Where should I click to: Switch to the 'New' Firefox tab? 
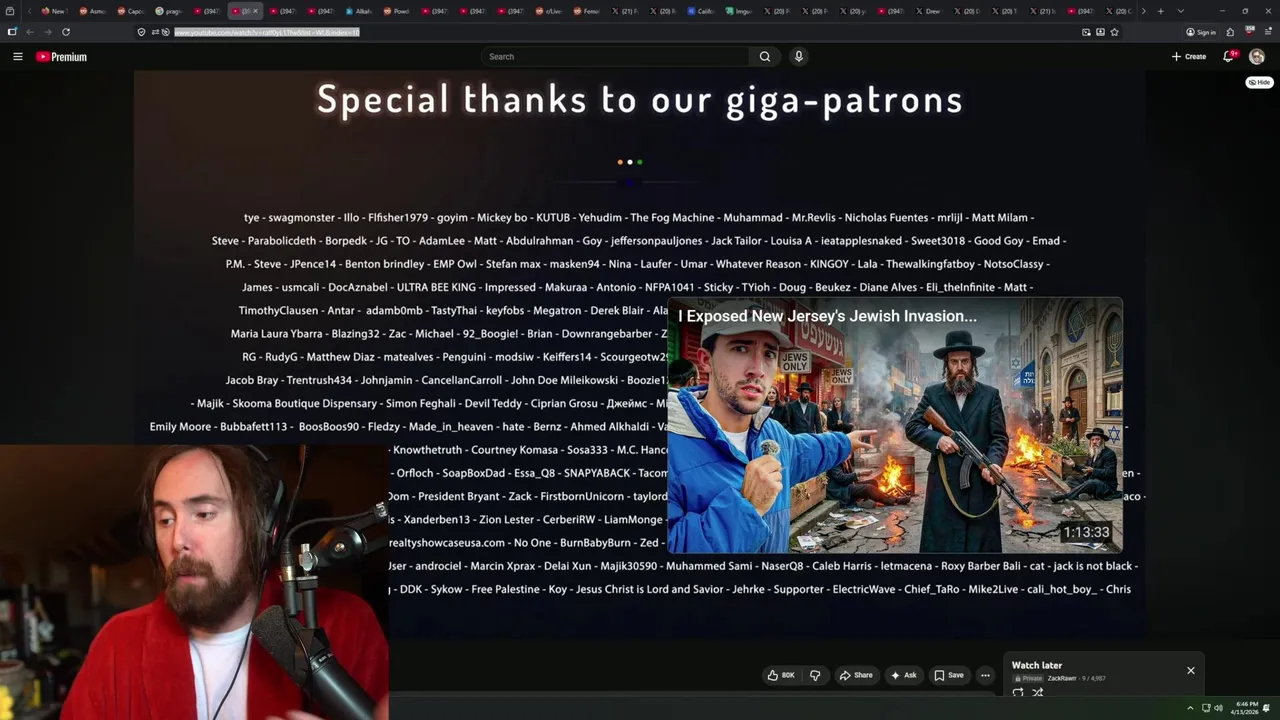(x=53, y=11)
